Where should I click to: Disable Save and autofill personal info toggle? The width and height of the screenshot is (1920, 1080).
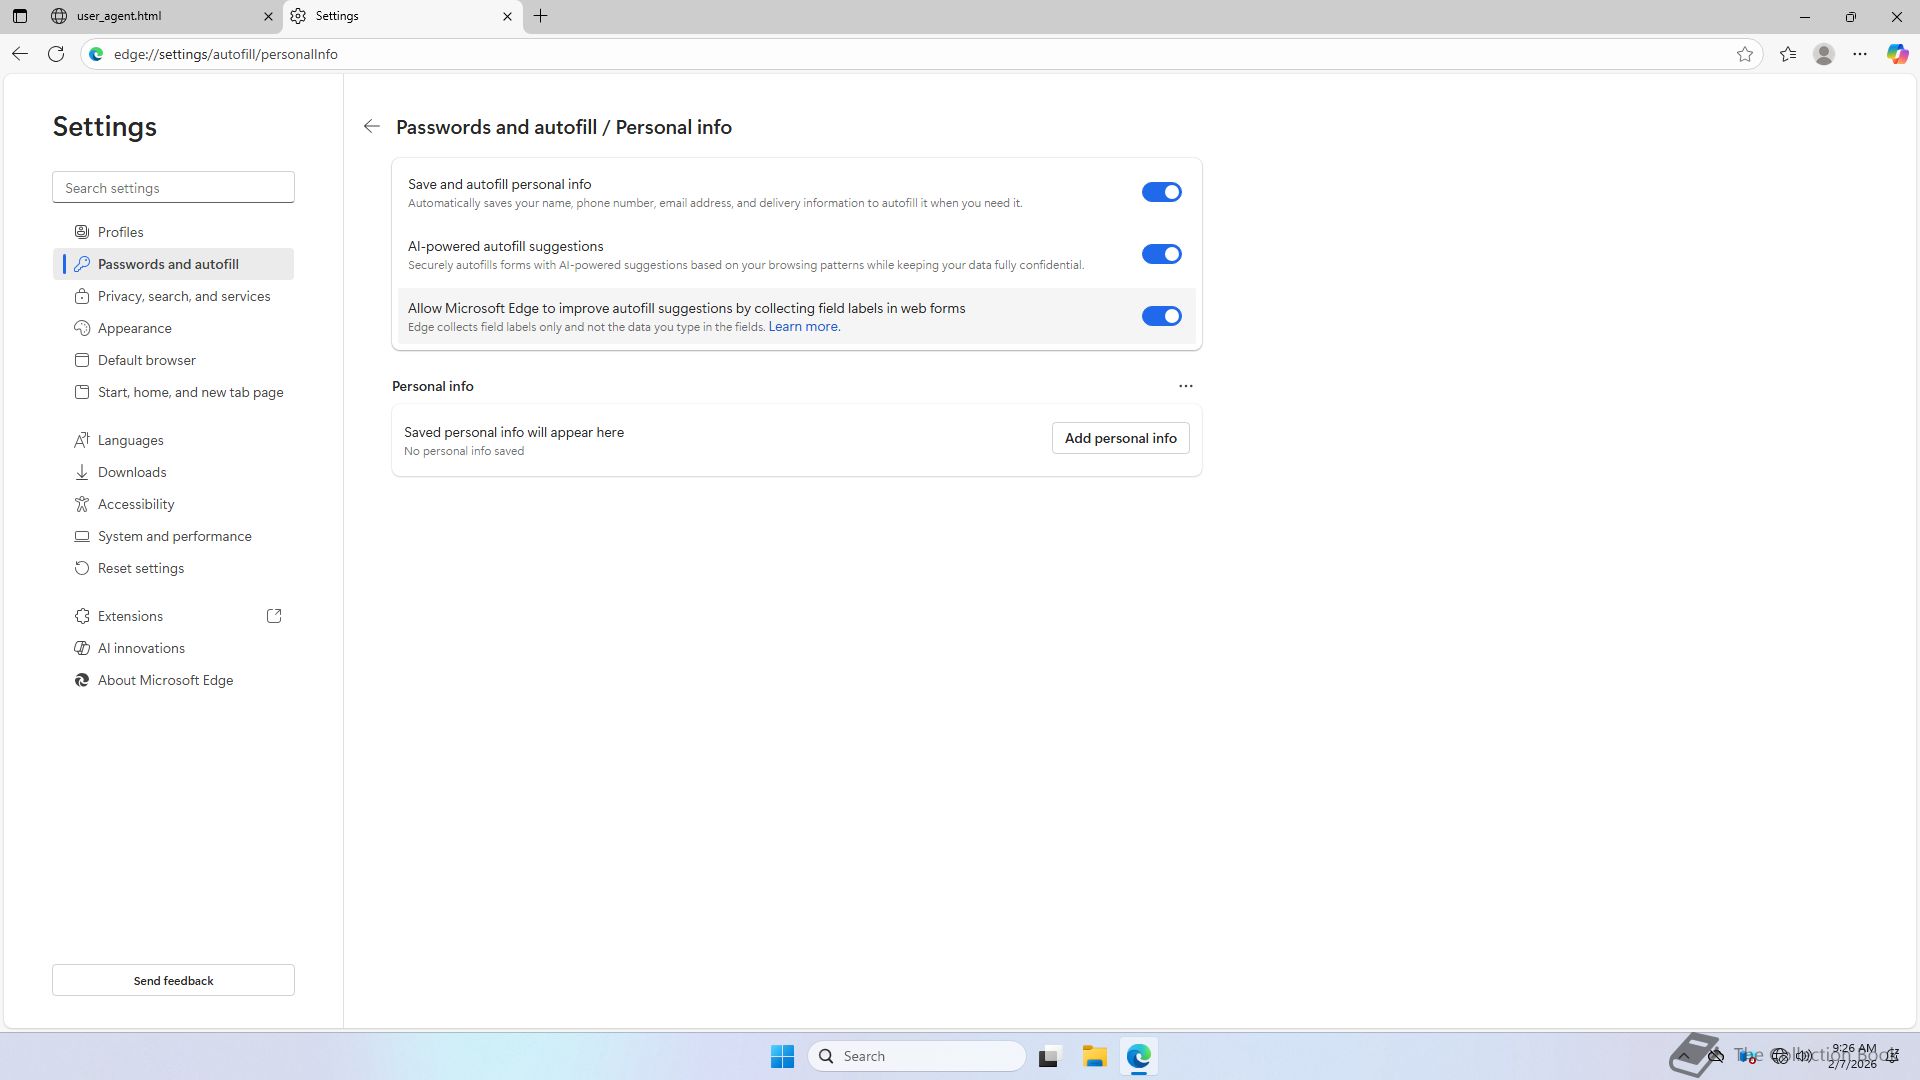pos(1161,192)
